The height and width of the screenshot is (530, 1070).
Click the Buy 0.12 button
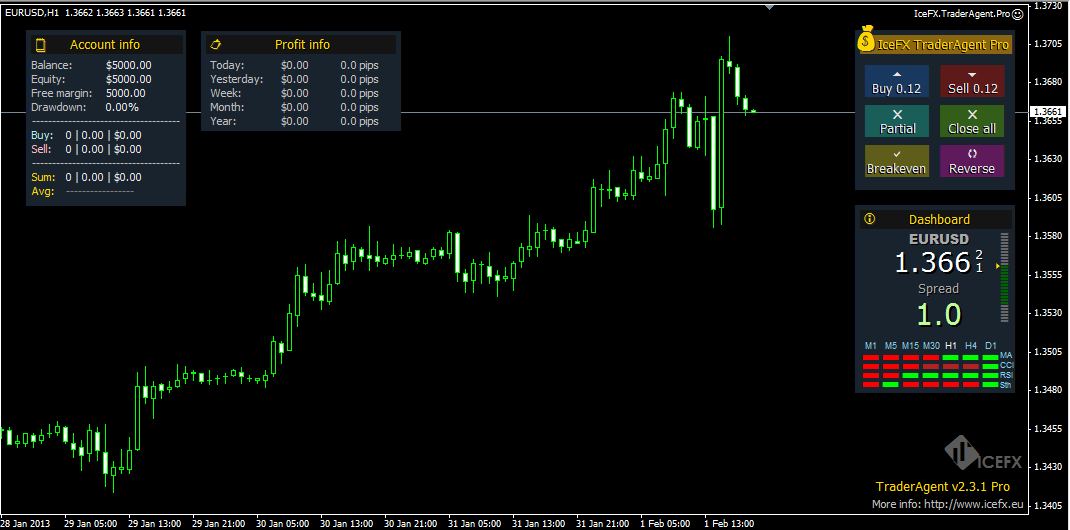(x=897, y=81)
